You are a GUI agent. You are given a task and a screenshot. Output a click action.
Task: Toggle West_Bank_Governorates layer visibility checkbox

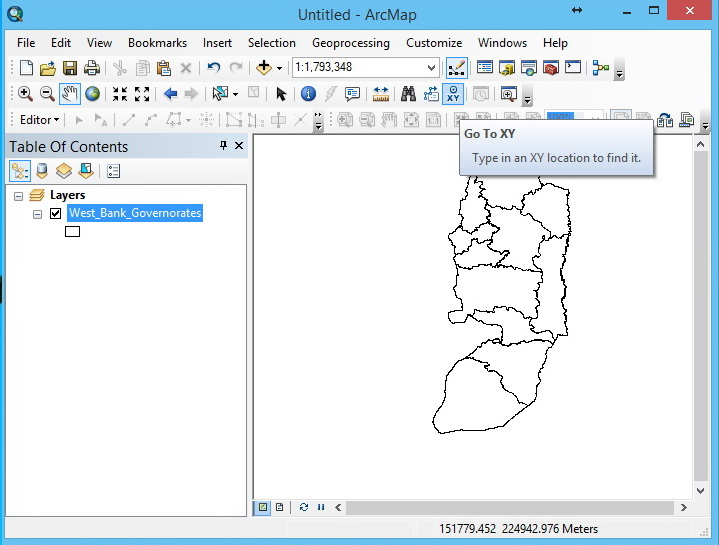point(55,213)
